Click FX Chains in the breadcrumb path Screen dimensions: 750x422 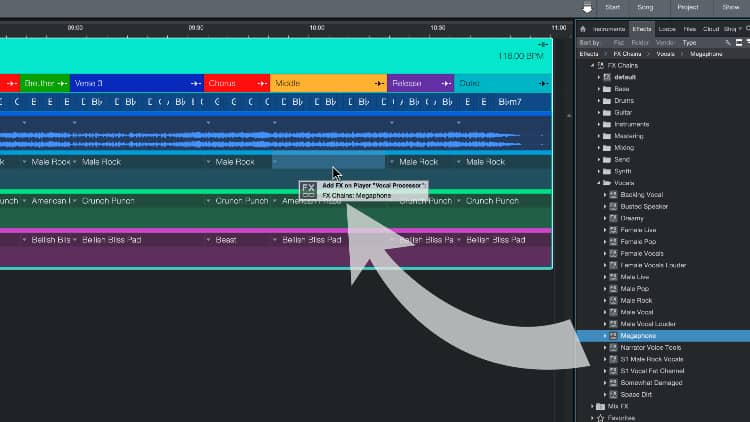(627, 54)
